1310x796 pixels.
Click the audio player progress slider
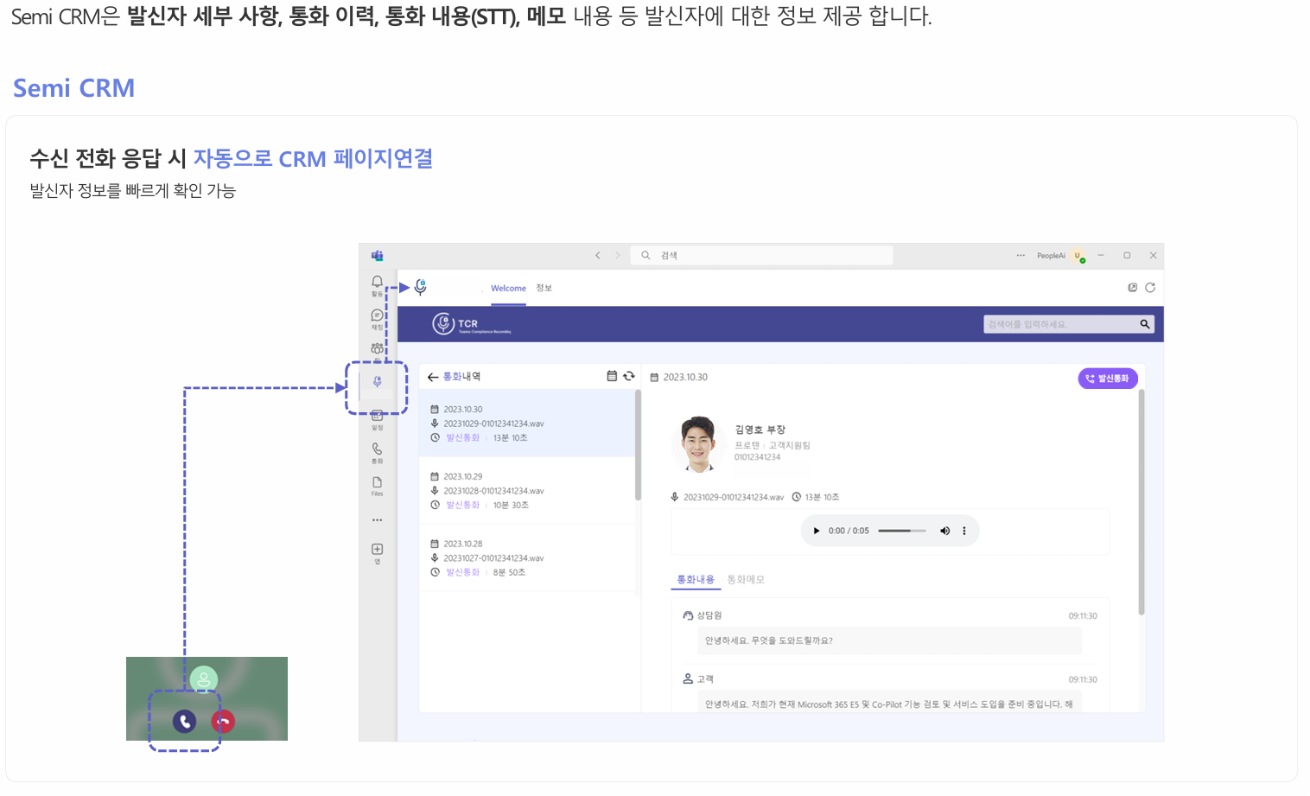click(x=901, y=531)
